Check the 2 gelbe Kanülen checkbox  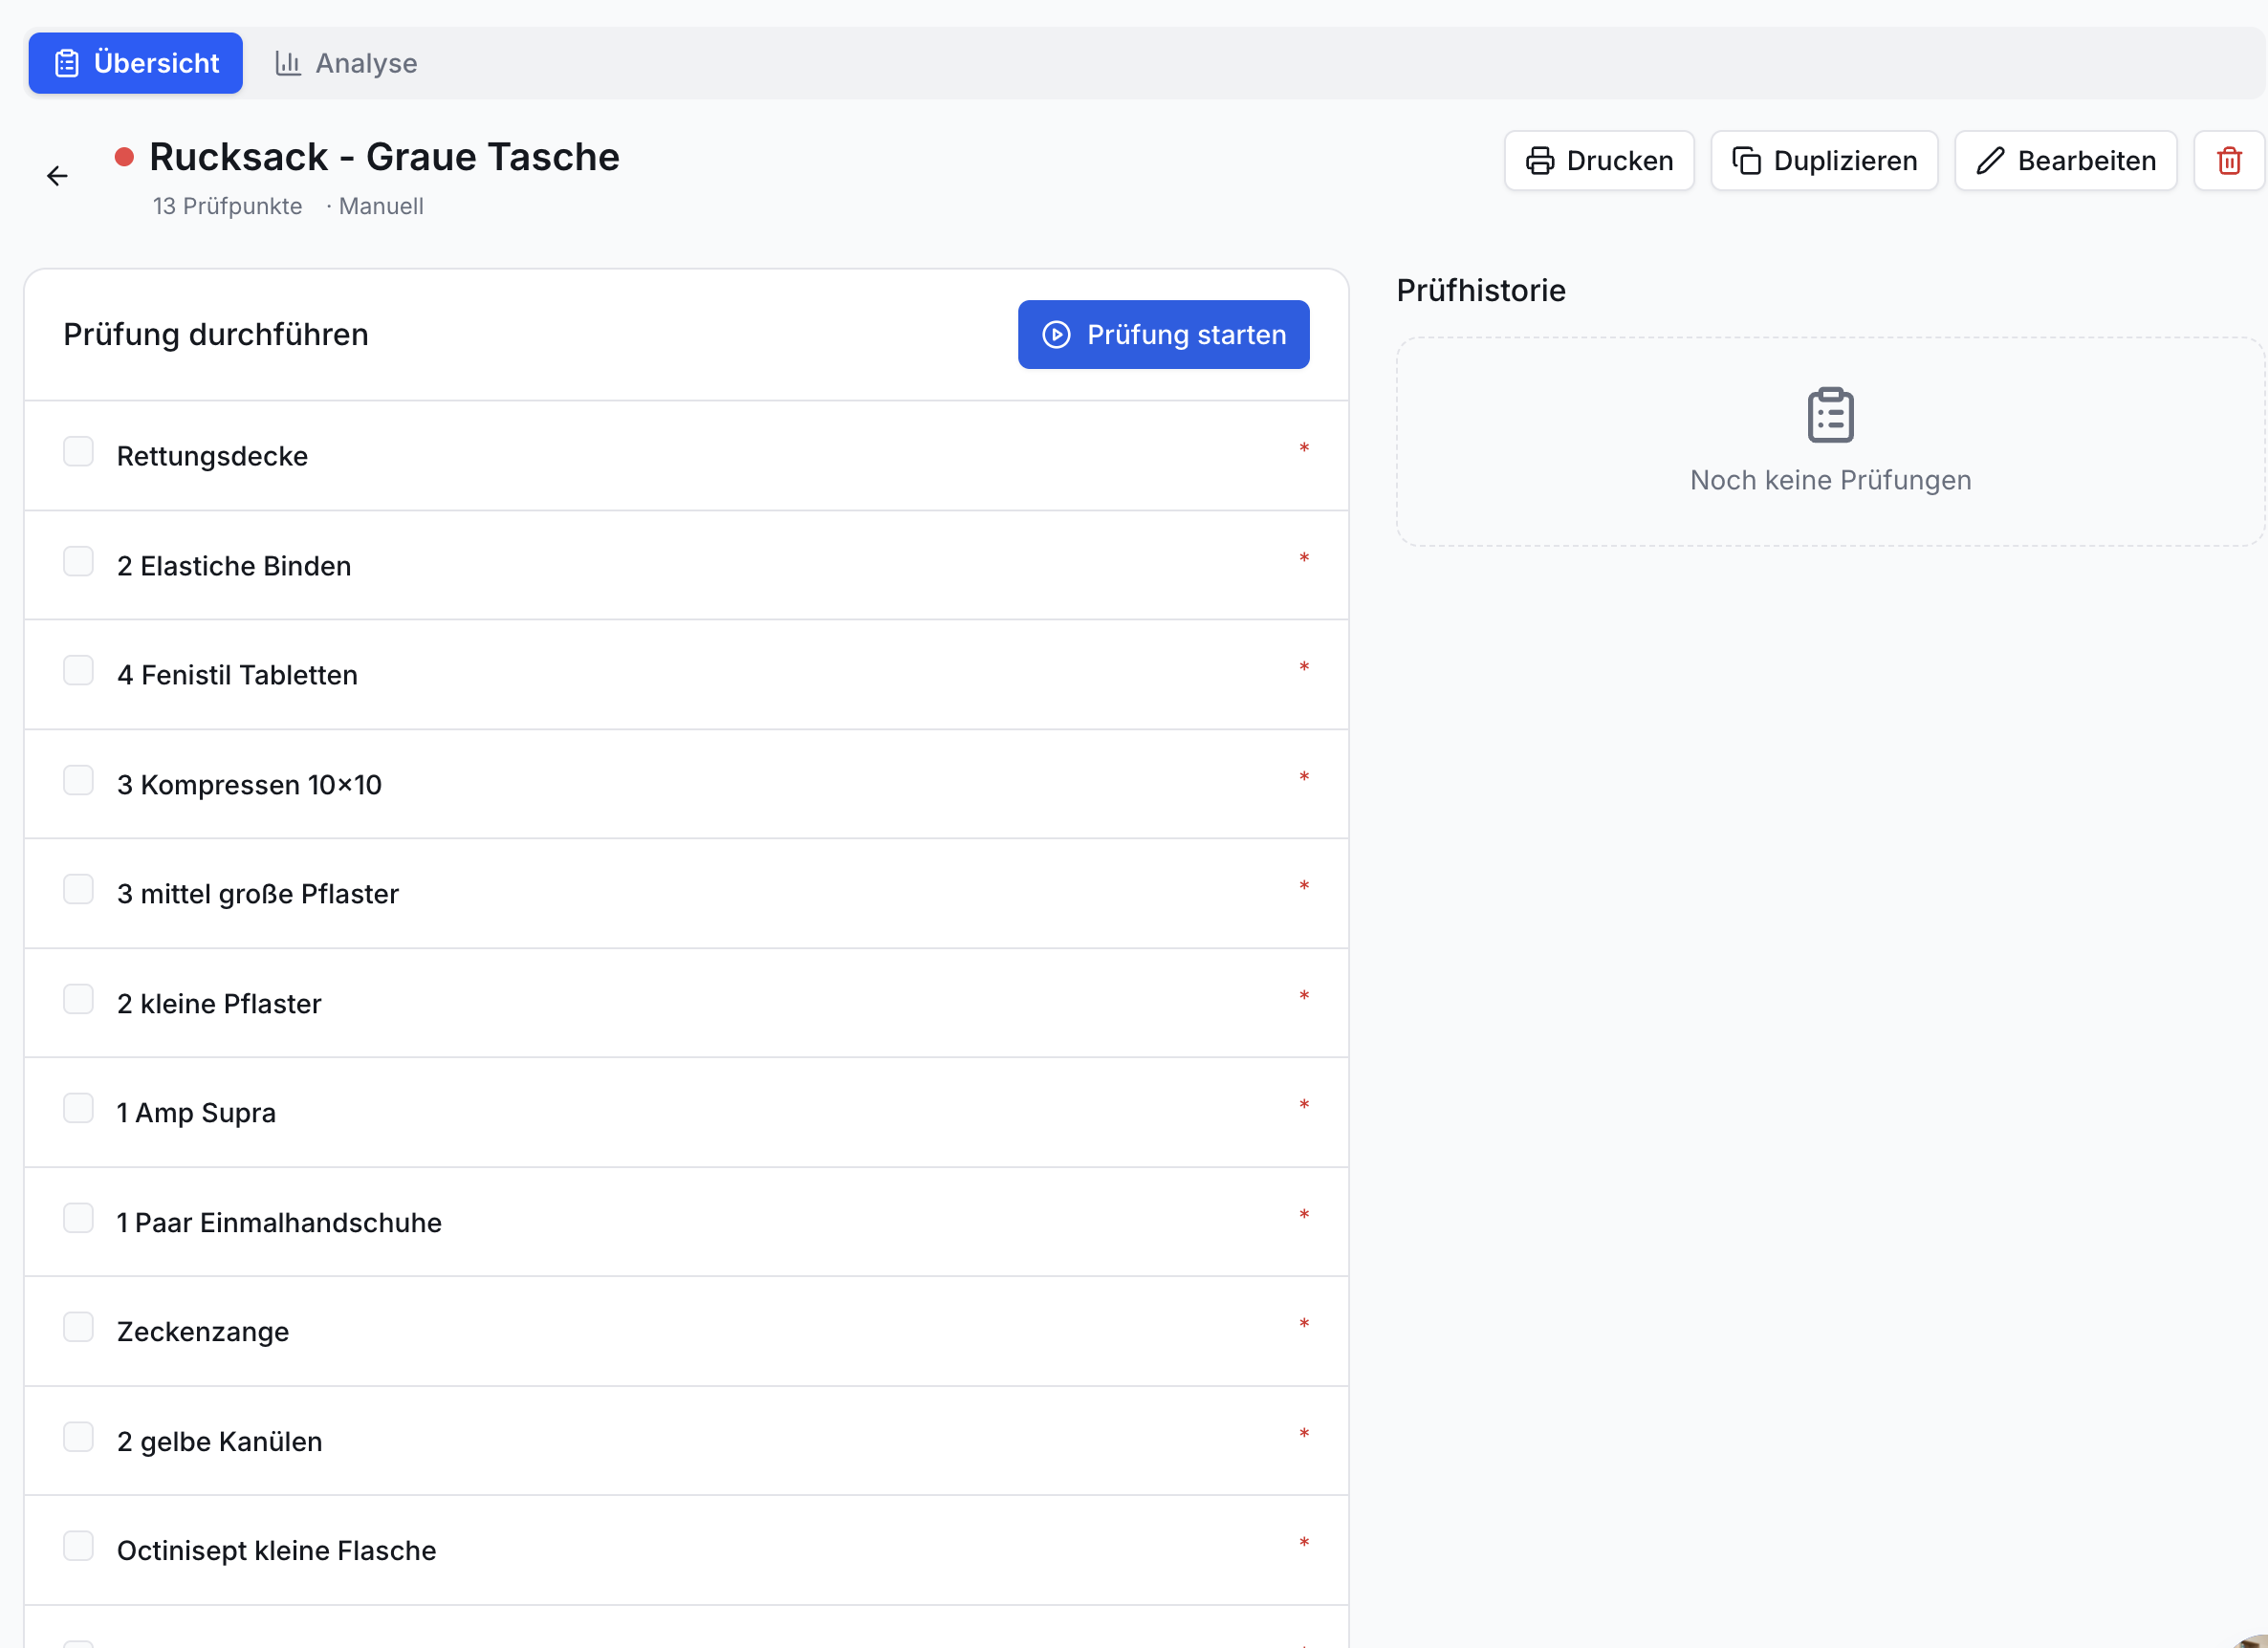(78, 1437)
